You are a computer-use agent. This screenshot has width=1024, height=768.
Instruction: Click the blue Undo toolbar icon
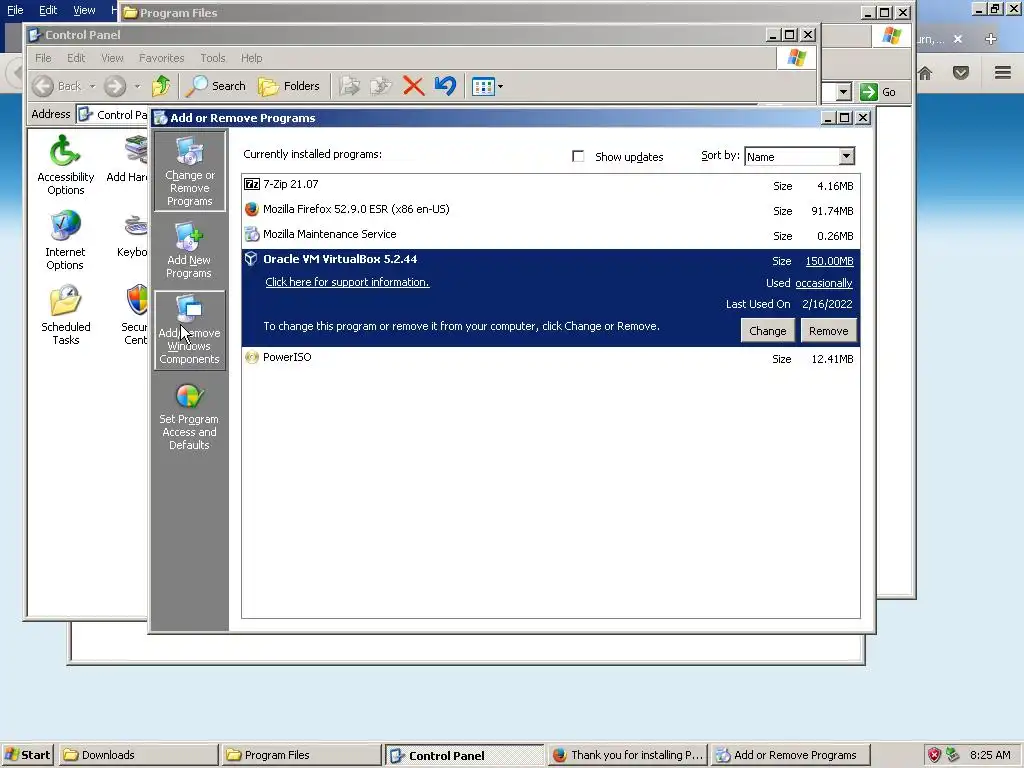pyautogui.click(x=445, y=86)
